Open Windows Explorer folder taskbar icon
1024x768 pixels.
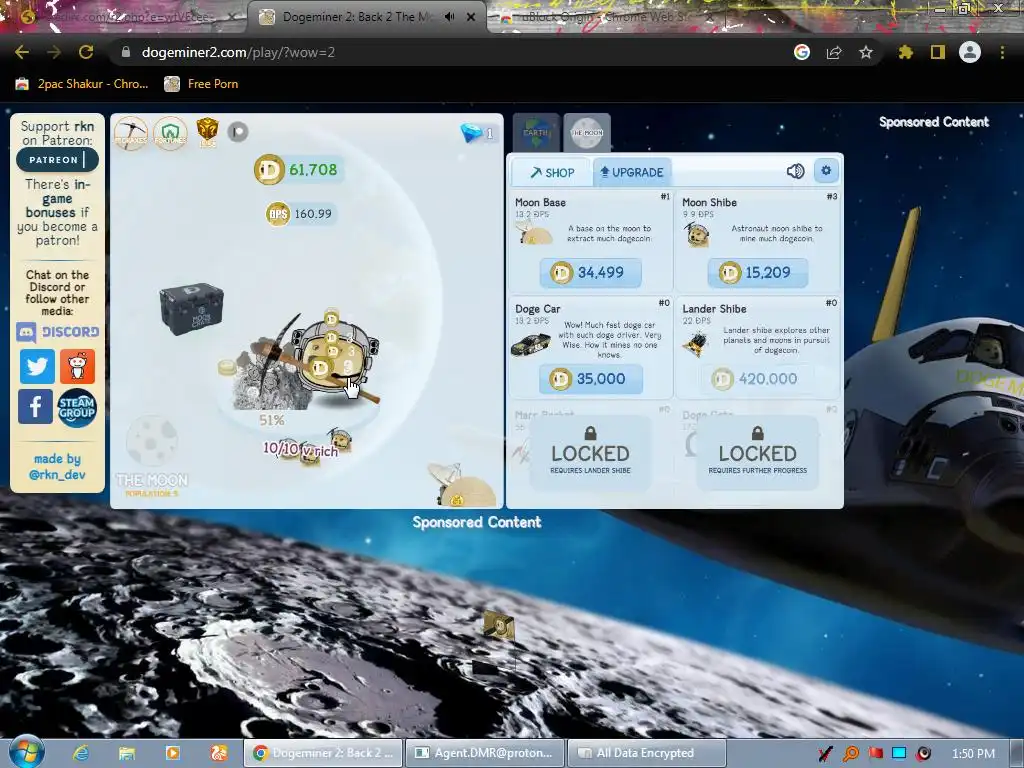pyautogui.click(x=127, y=753)
